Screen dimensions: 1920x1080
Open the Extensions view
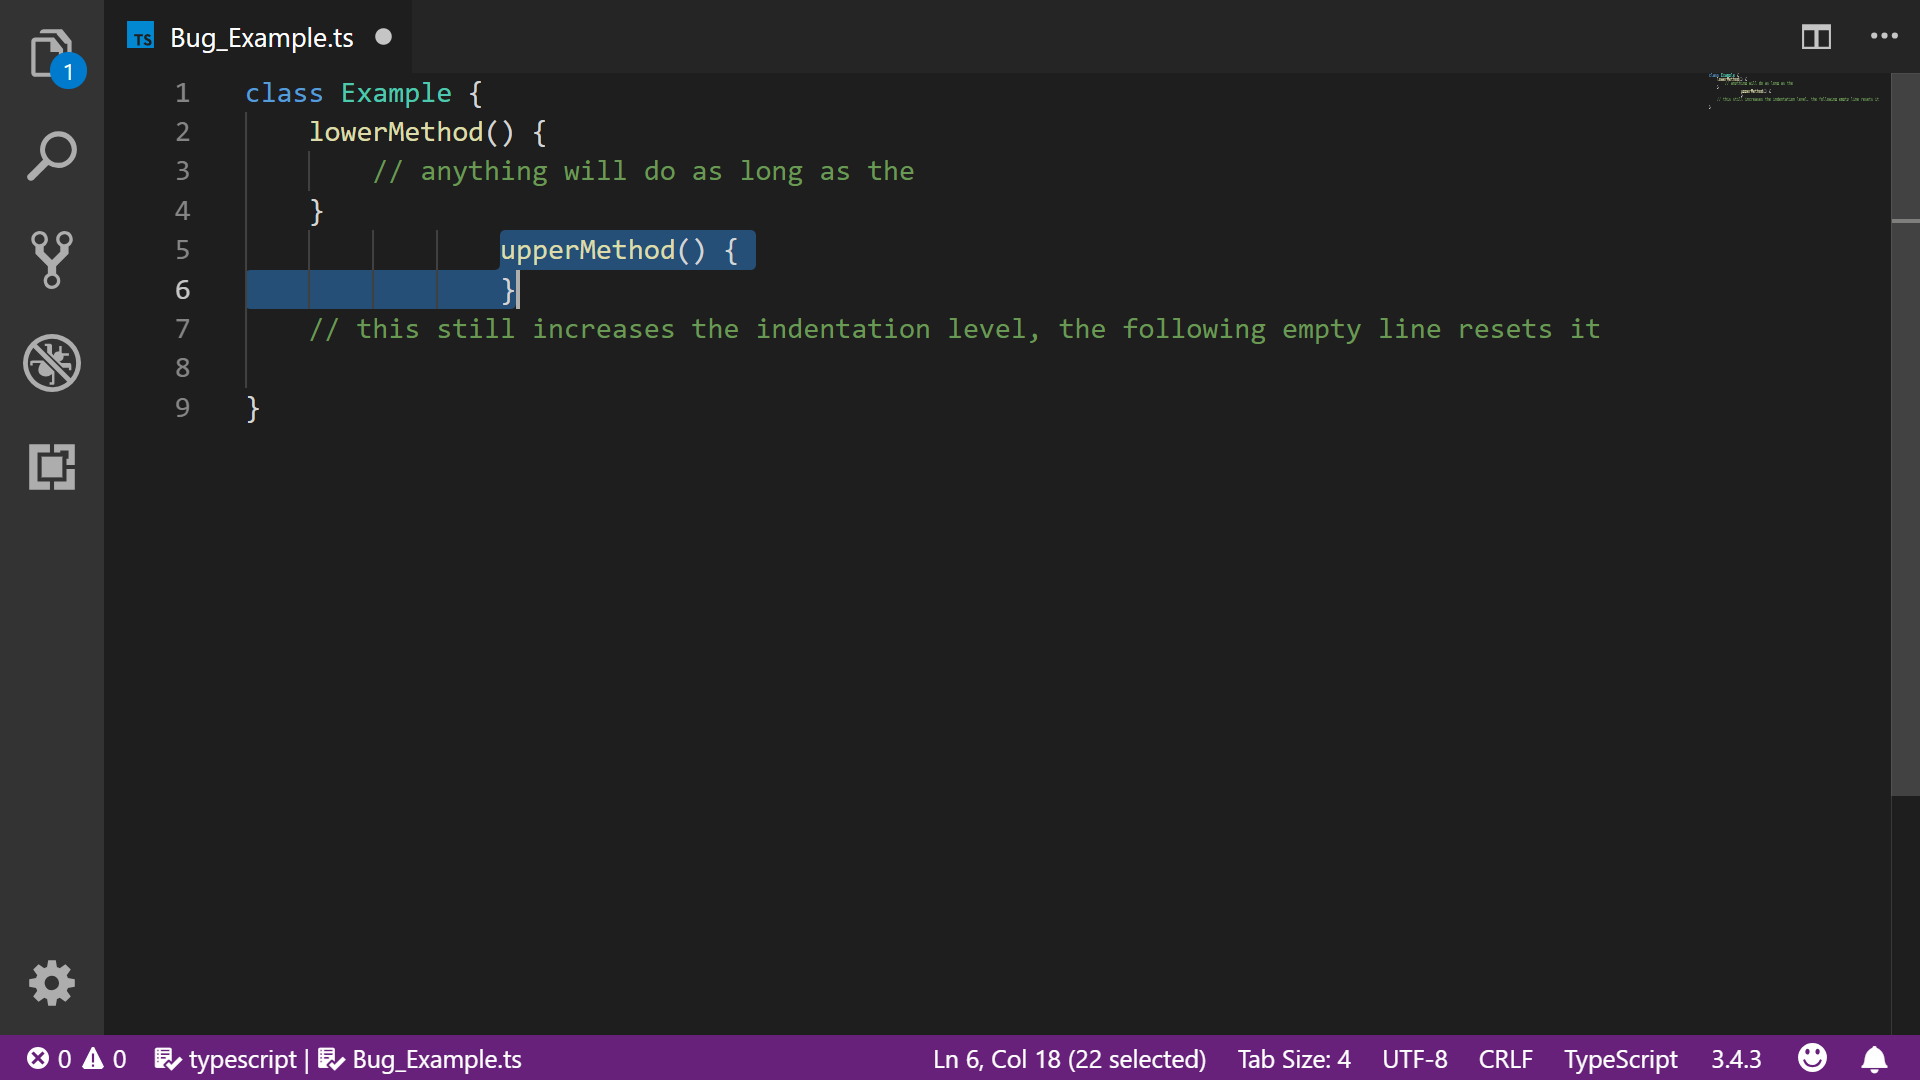coord(51,467)
